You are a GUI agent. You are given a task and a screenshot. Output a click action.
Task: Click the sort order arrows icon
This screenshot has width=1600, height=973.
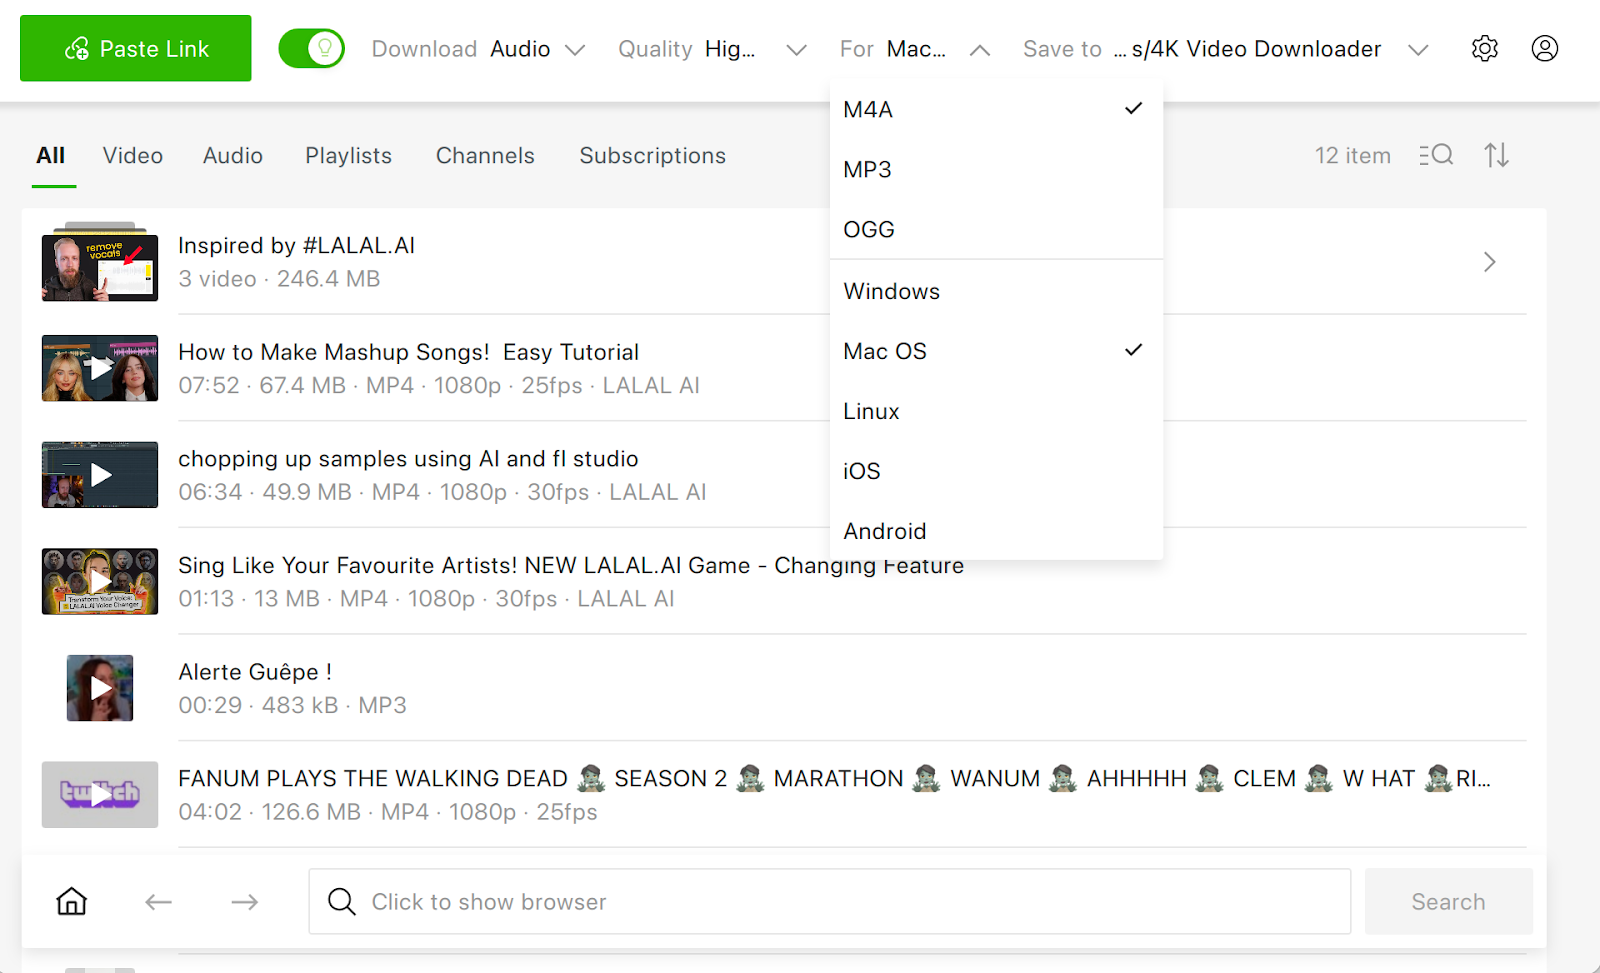(1496, 155)
